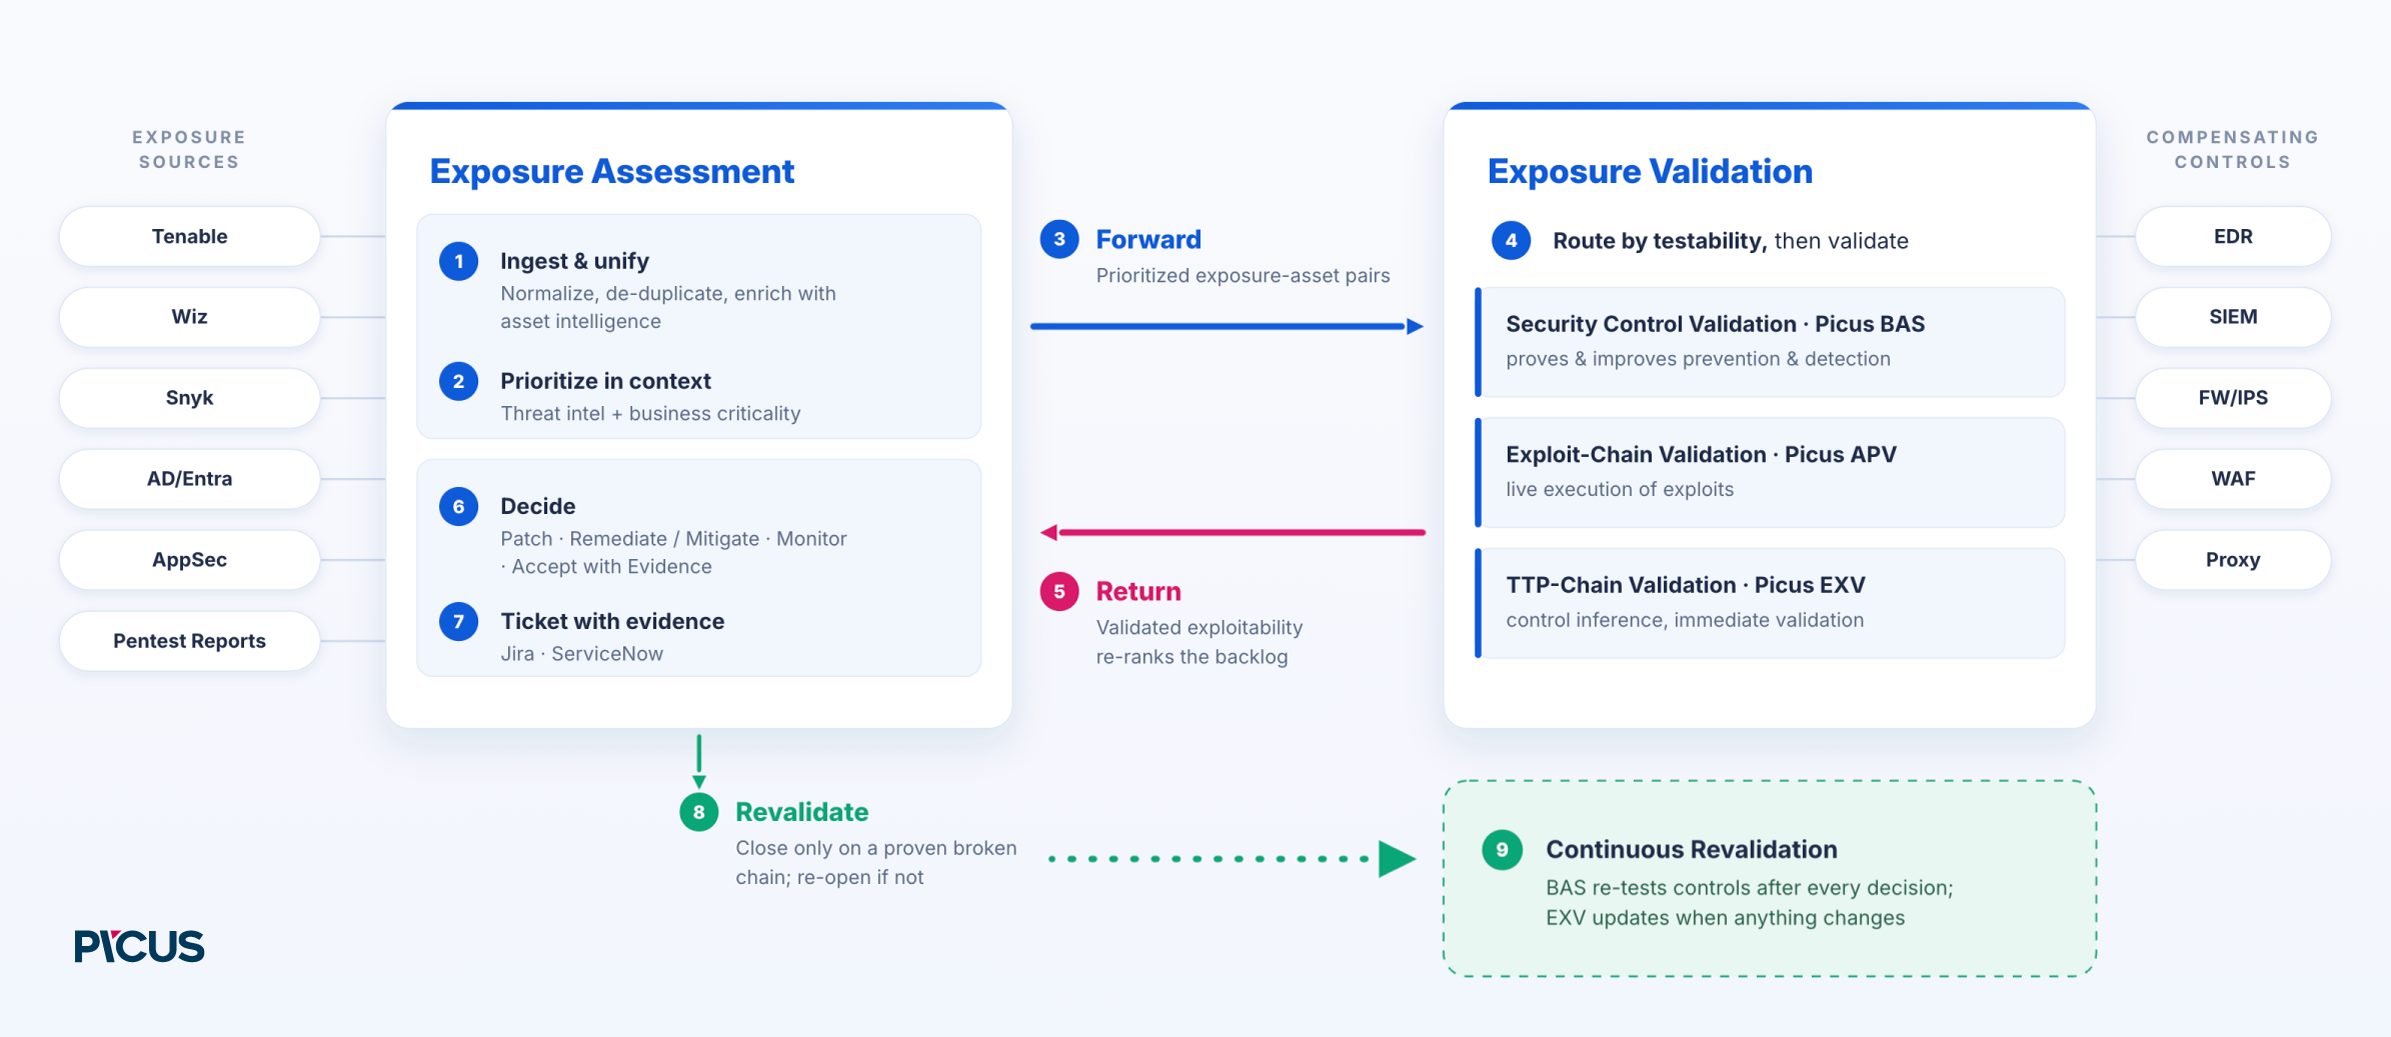Select the 'Ticket with evidence' step title
The height and width of the screenshot is (1037, 2391).
pos(613,621)
